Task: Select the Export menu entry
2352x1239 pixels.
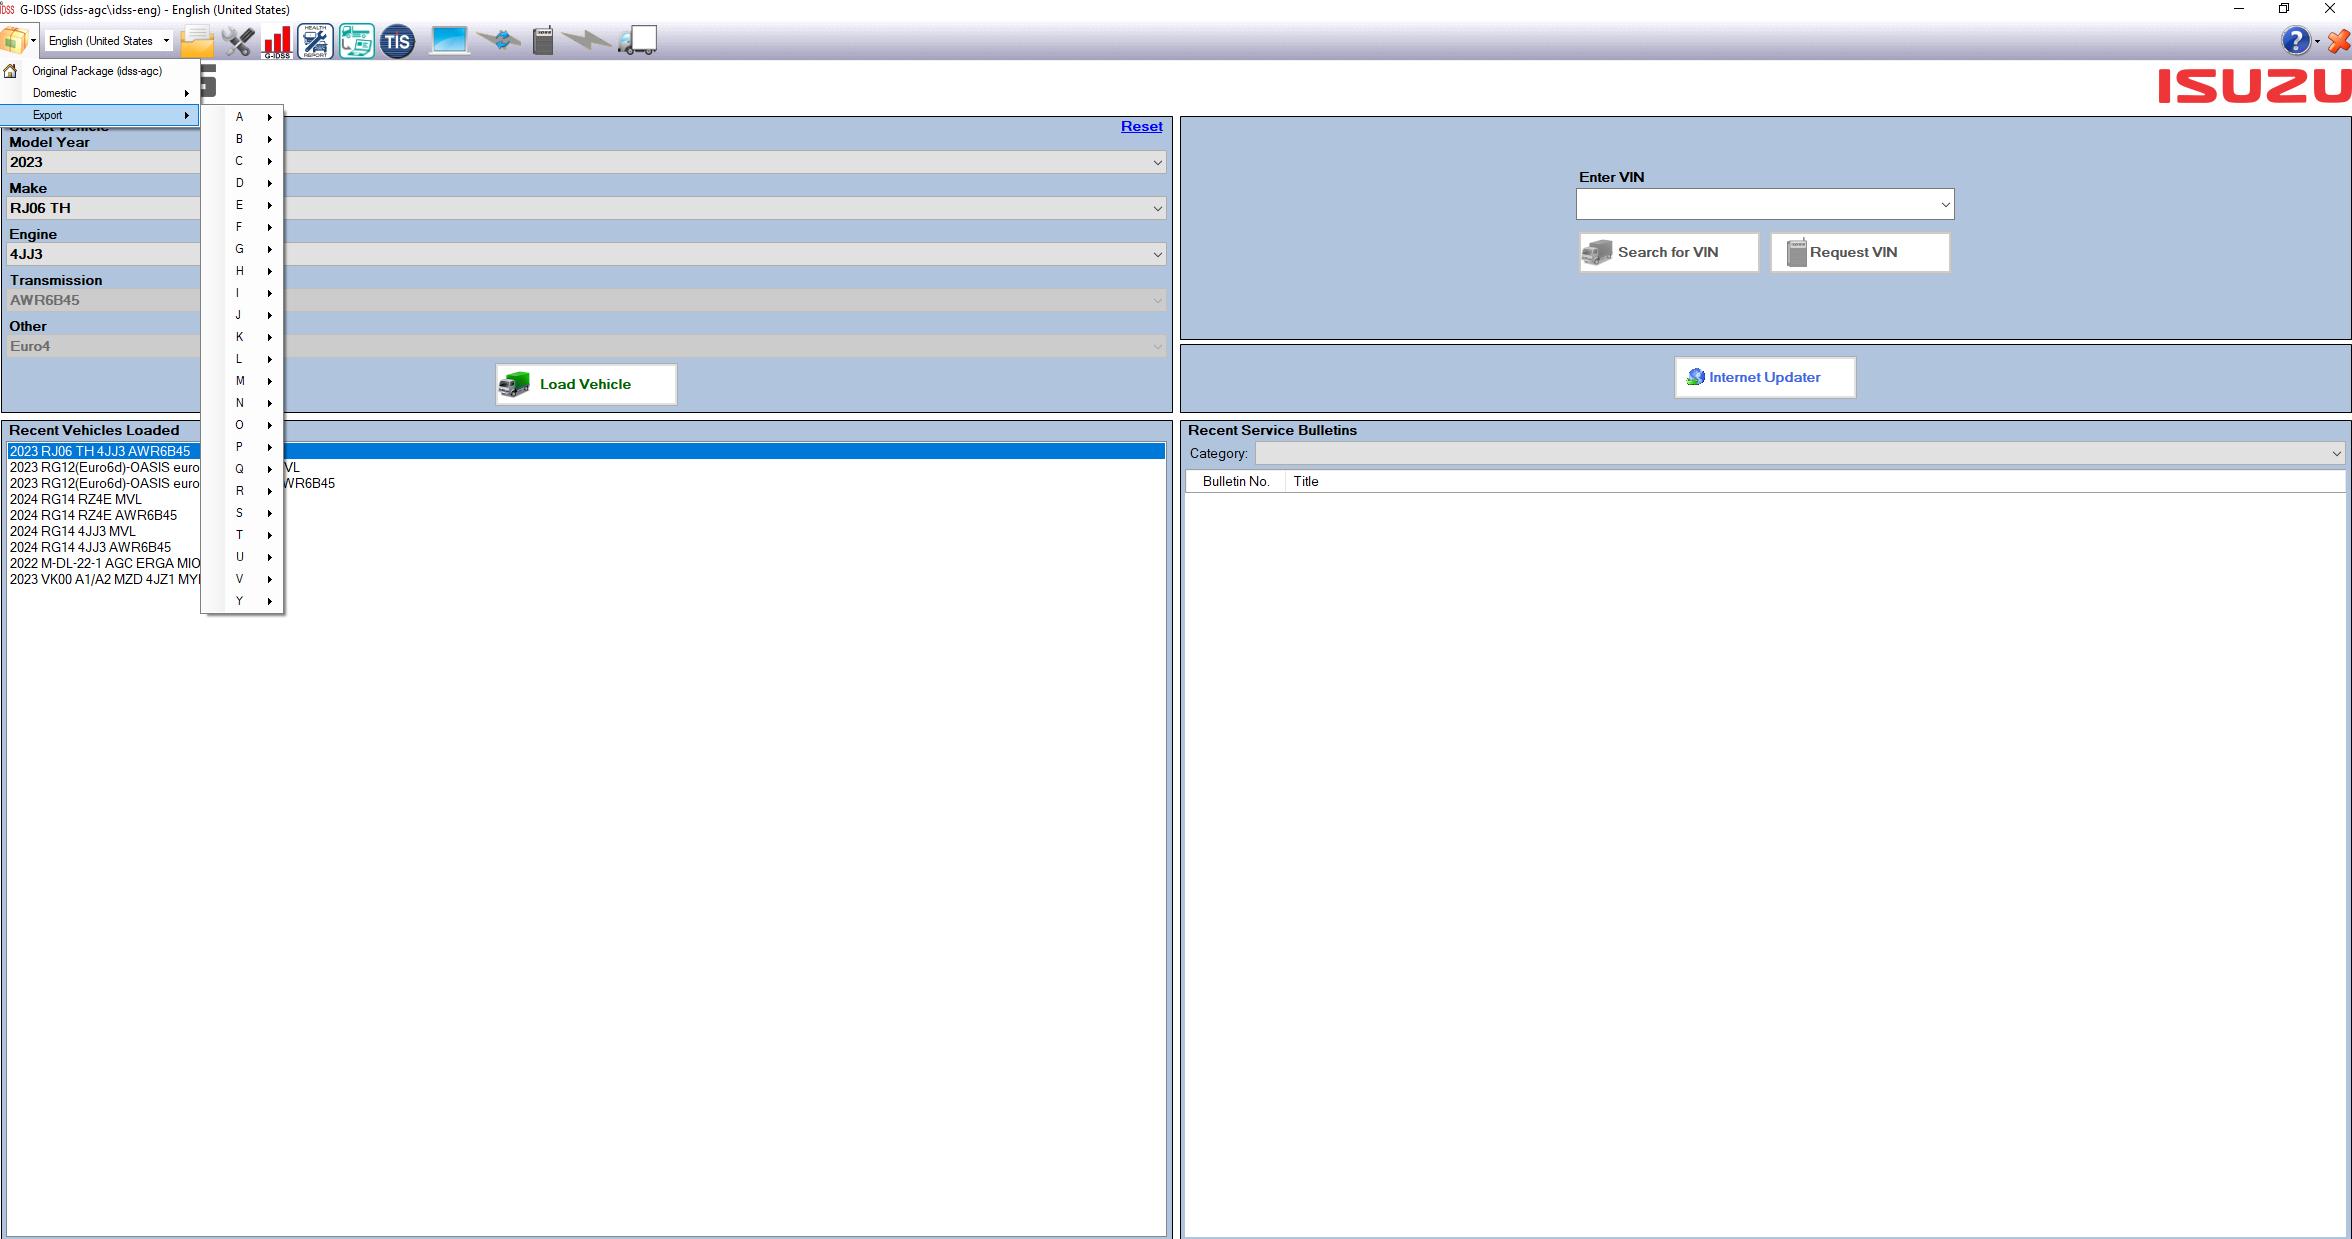Action: tap(100, 115)
